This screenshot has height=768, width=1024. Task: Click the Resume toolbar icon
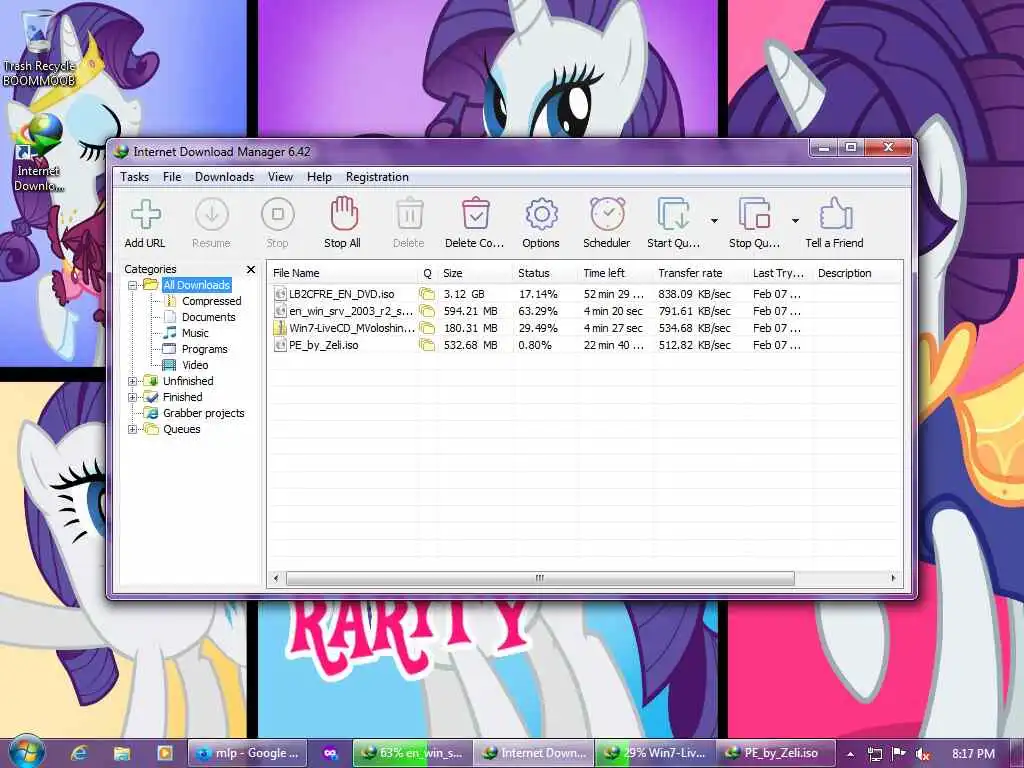(x=212, y=214)
